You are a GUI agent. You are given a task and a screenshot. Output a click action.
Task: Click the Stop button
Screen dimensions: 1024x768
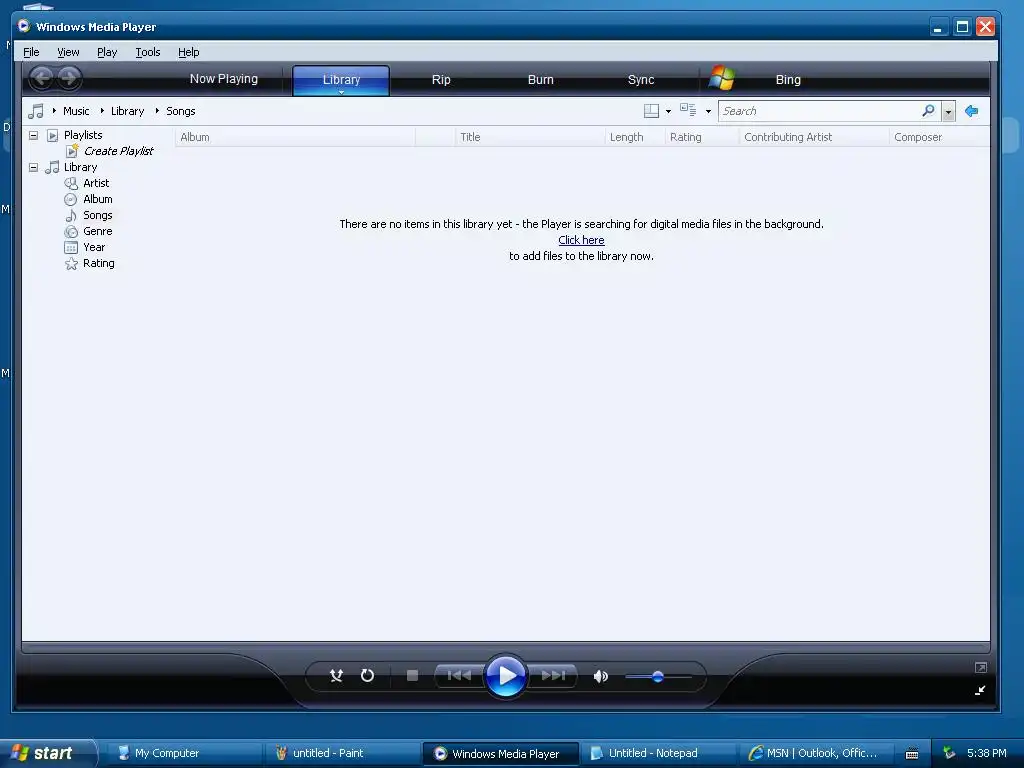pos(412,675)
